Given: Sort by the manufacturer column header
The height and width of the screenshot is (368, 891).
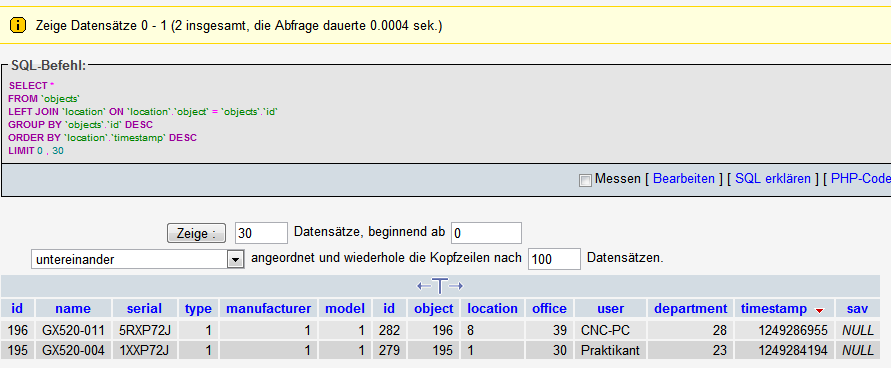Looking at the screenshot, I should 268,308.
